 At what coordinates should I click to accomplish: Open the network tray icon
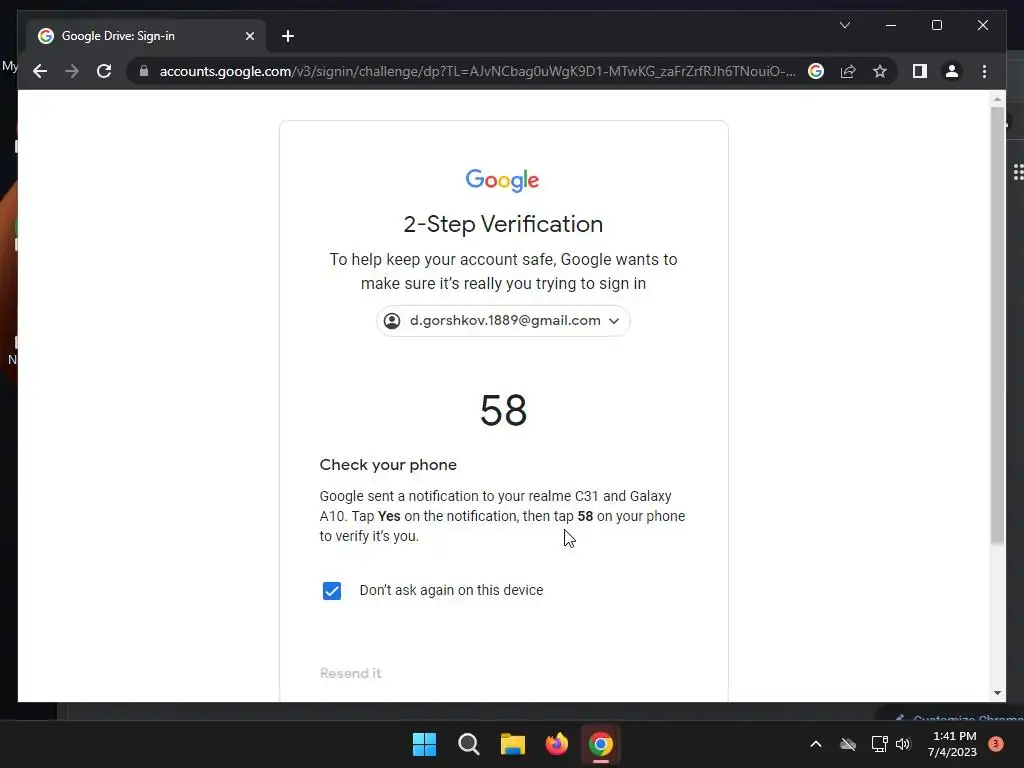(x=879, y=744)
